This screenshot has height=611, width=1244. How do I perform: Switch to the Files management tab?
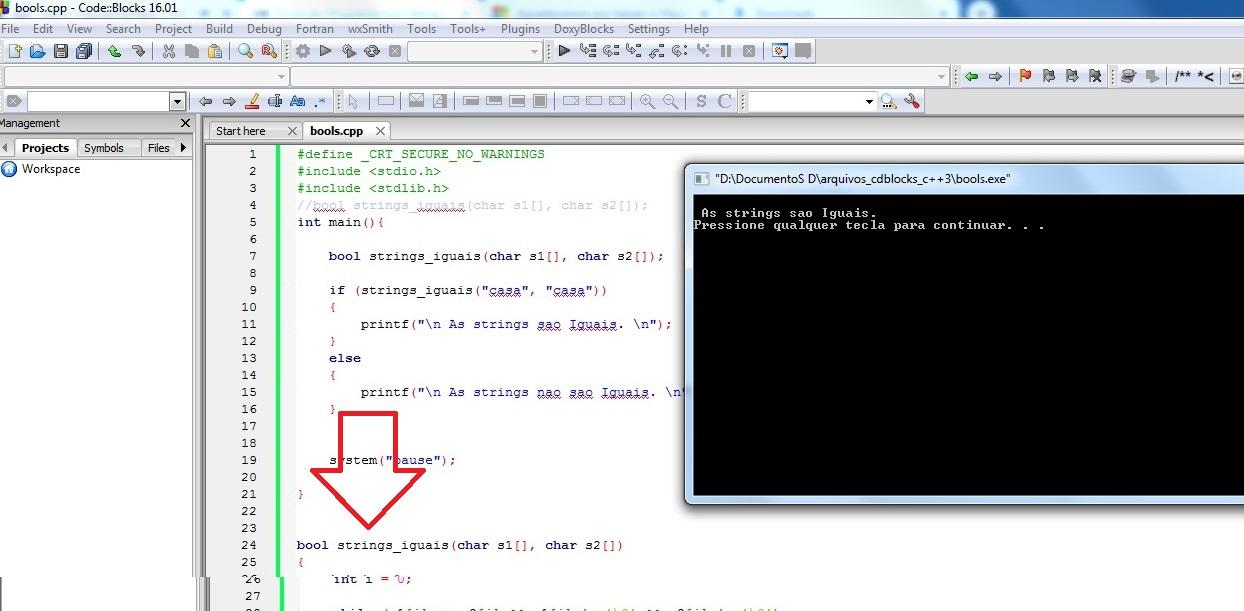click(159, 148)
